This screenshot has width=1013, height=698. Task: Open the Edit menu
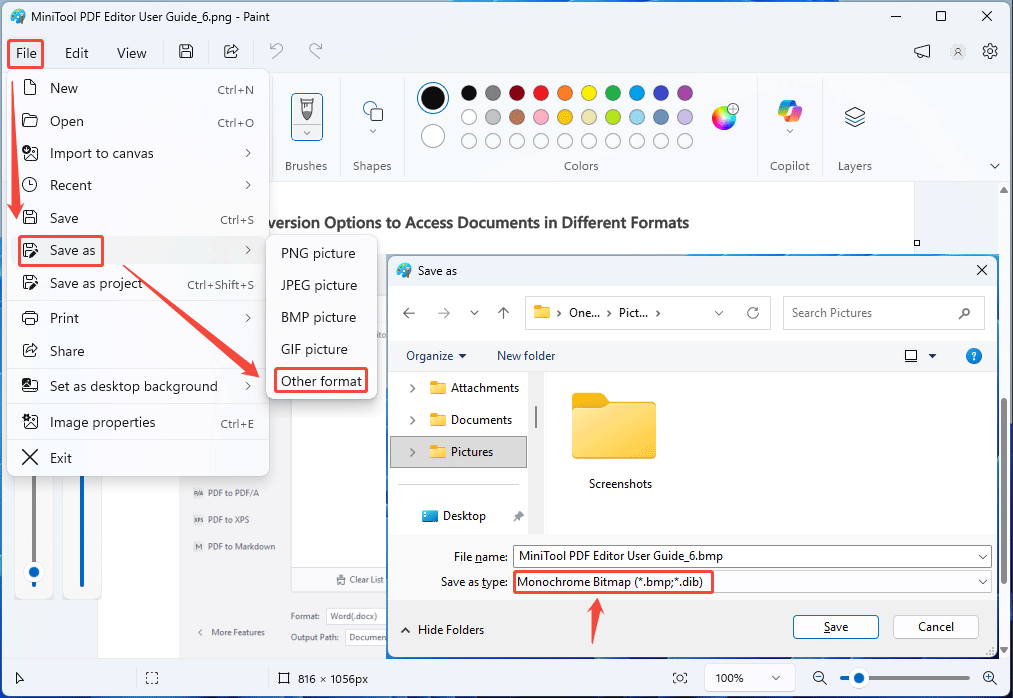tap(76, 53)
